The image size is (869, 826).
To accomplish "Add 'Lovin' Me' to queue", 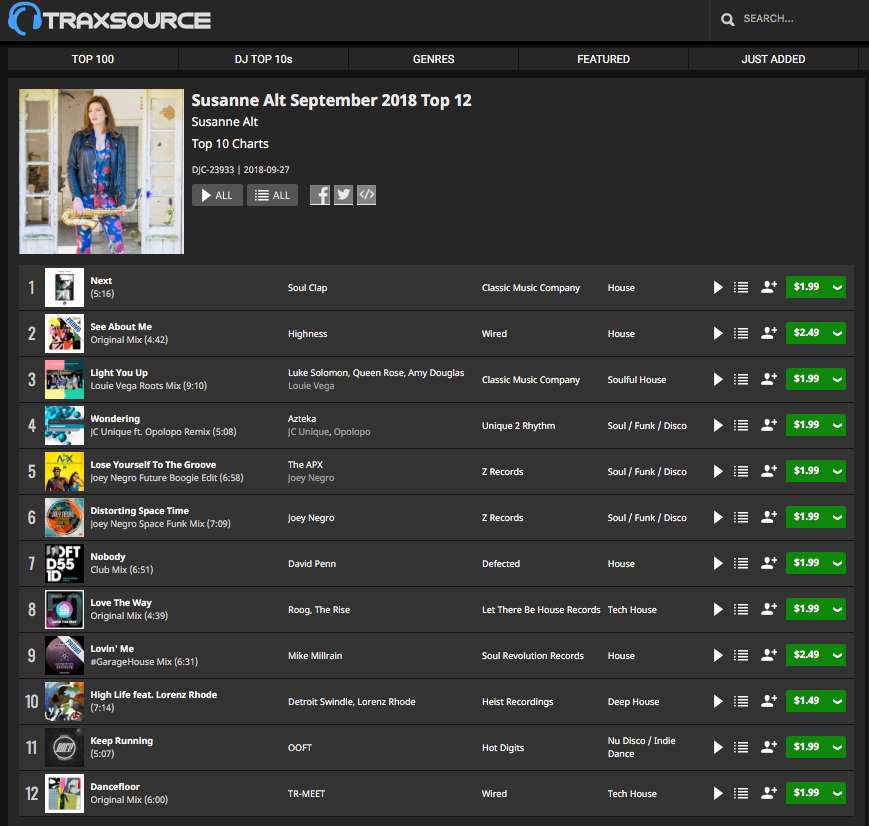I will (741, 655).
